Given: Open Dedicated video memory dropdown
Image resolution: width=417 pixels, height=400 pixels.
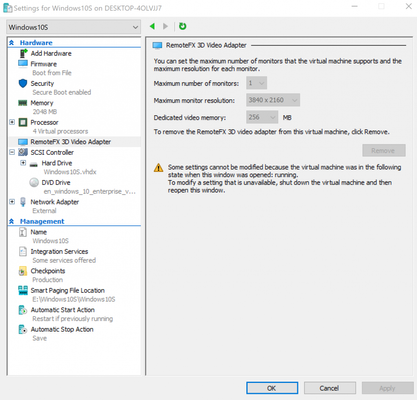Looking at the screenshot, I should pyautogui.click(x=262, y=117).
